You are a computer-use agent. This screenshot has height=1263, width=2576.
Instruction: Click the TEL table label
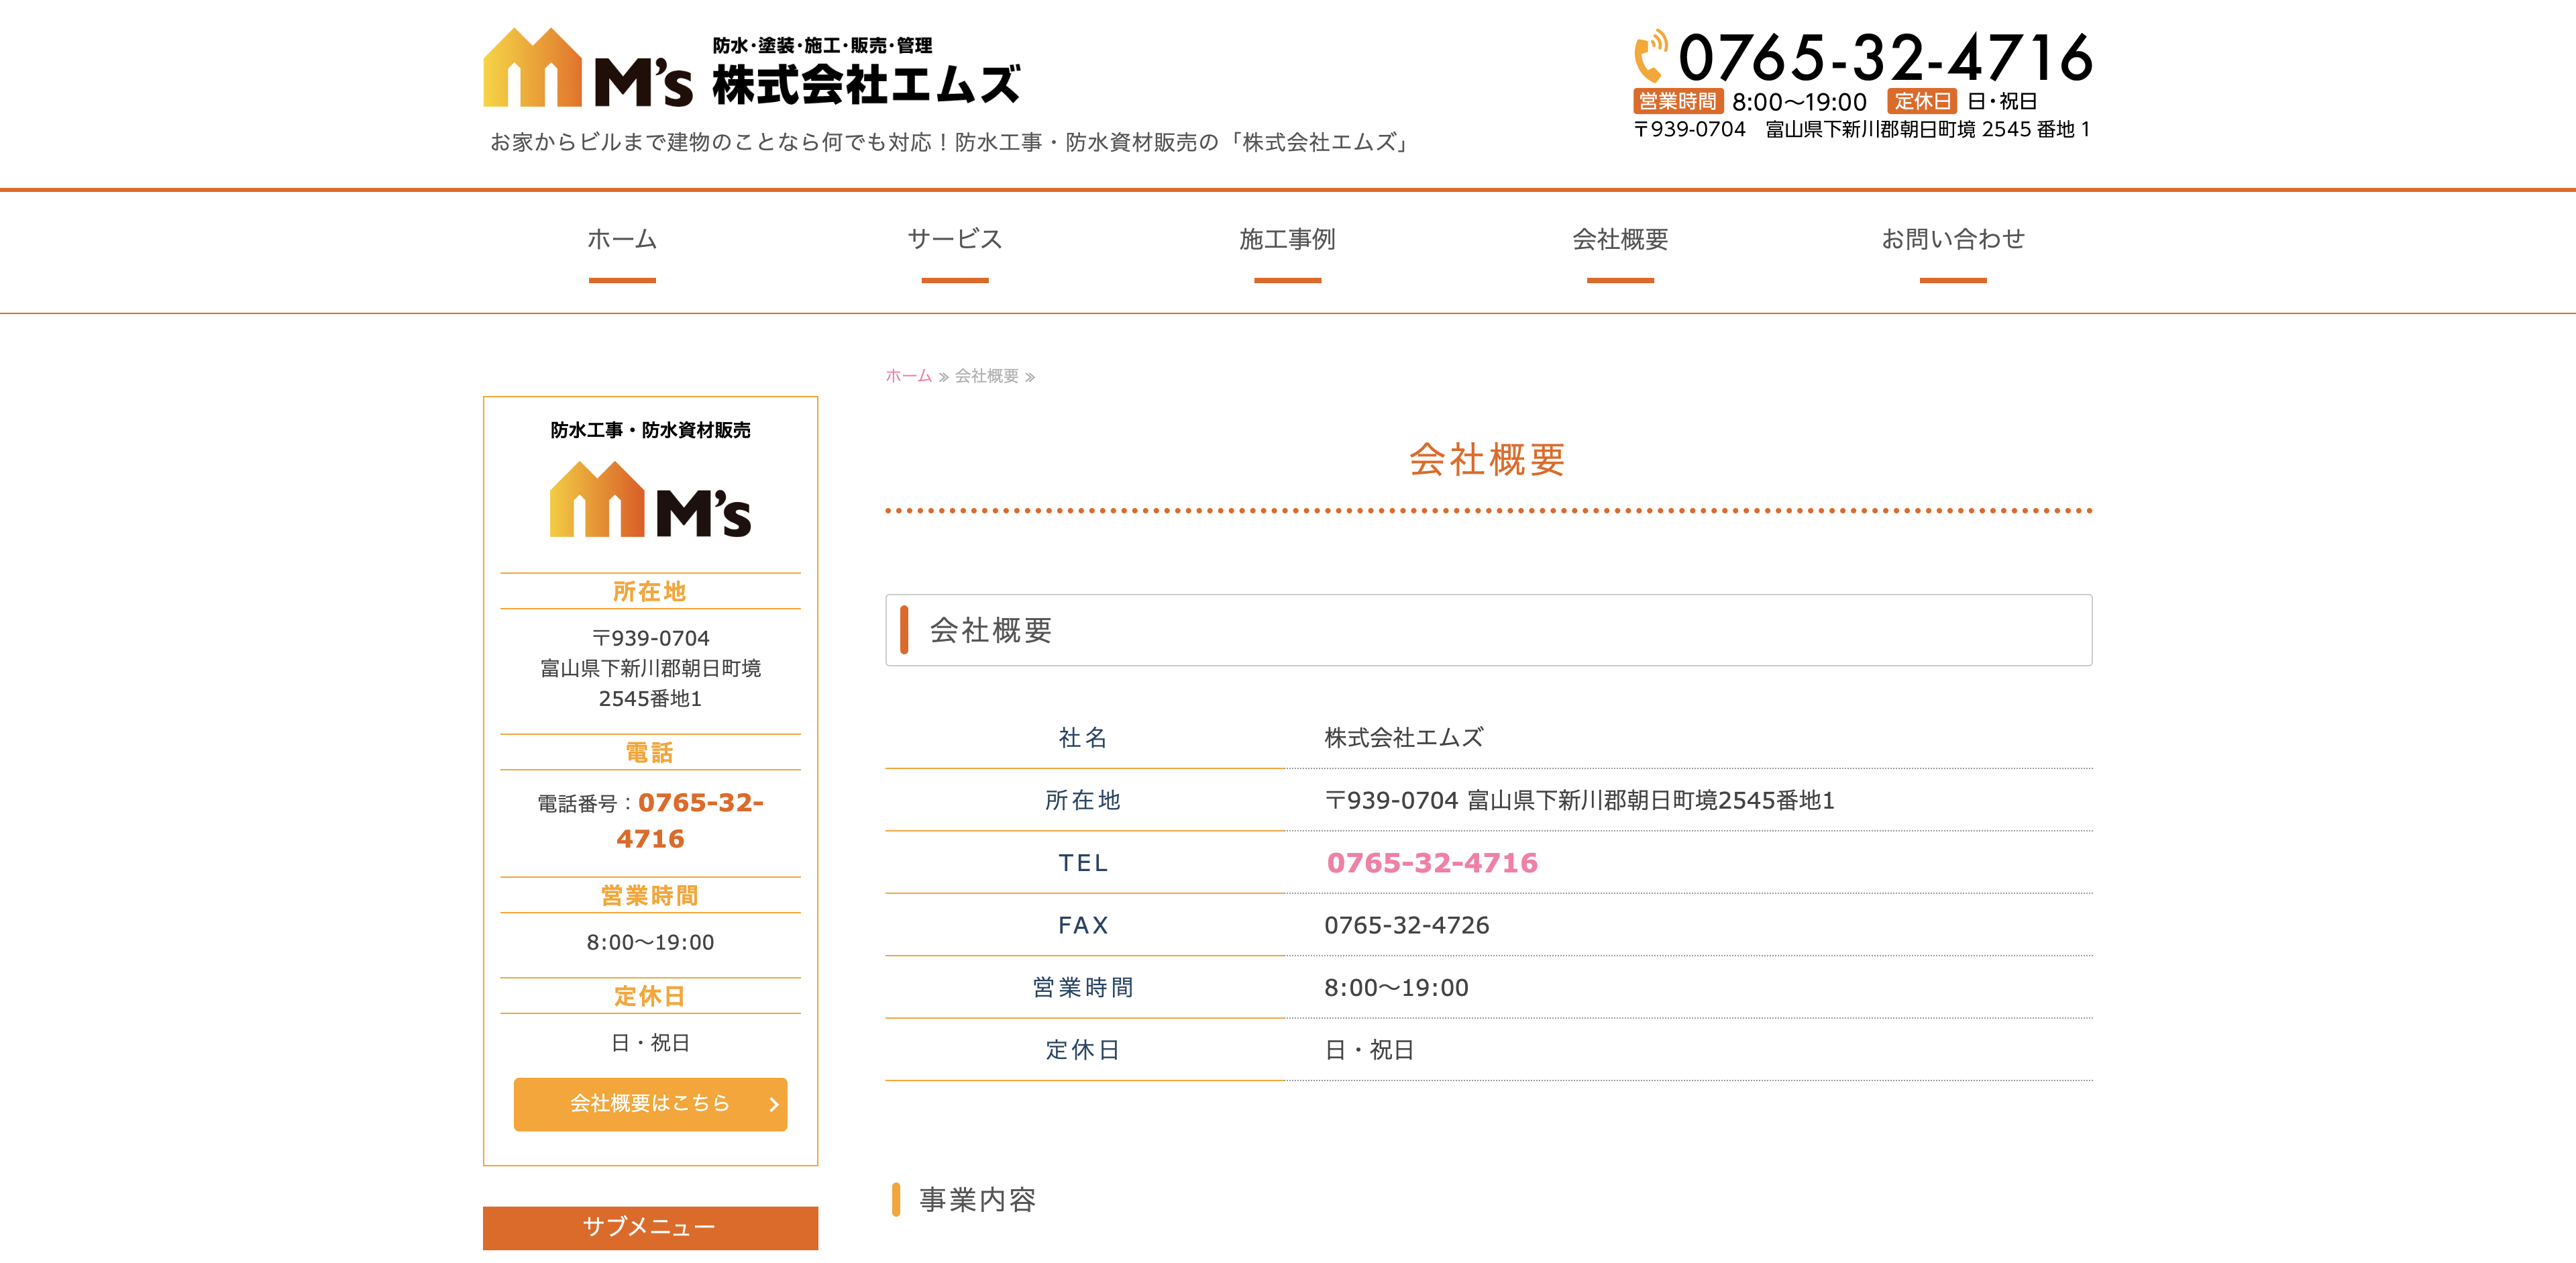point(1084,863)
